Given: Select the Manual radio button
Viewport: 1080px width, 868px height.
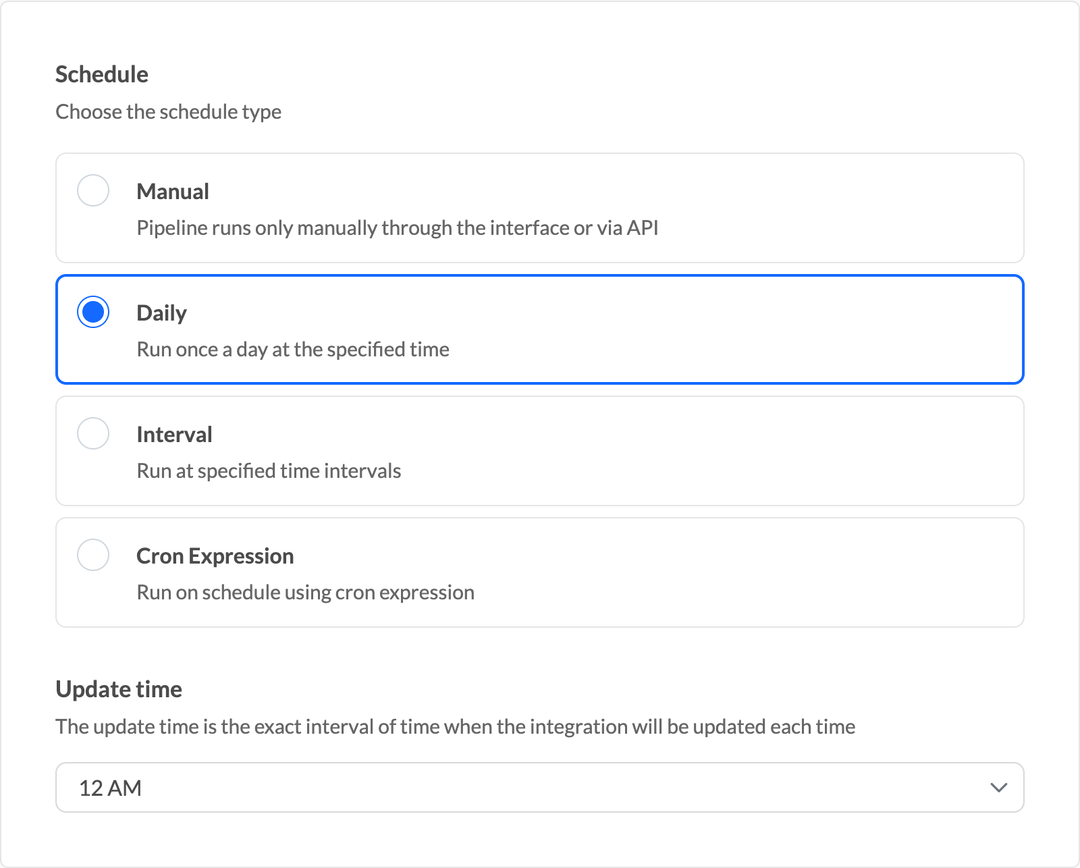Looking at the screenshot, I should point(93,191).
